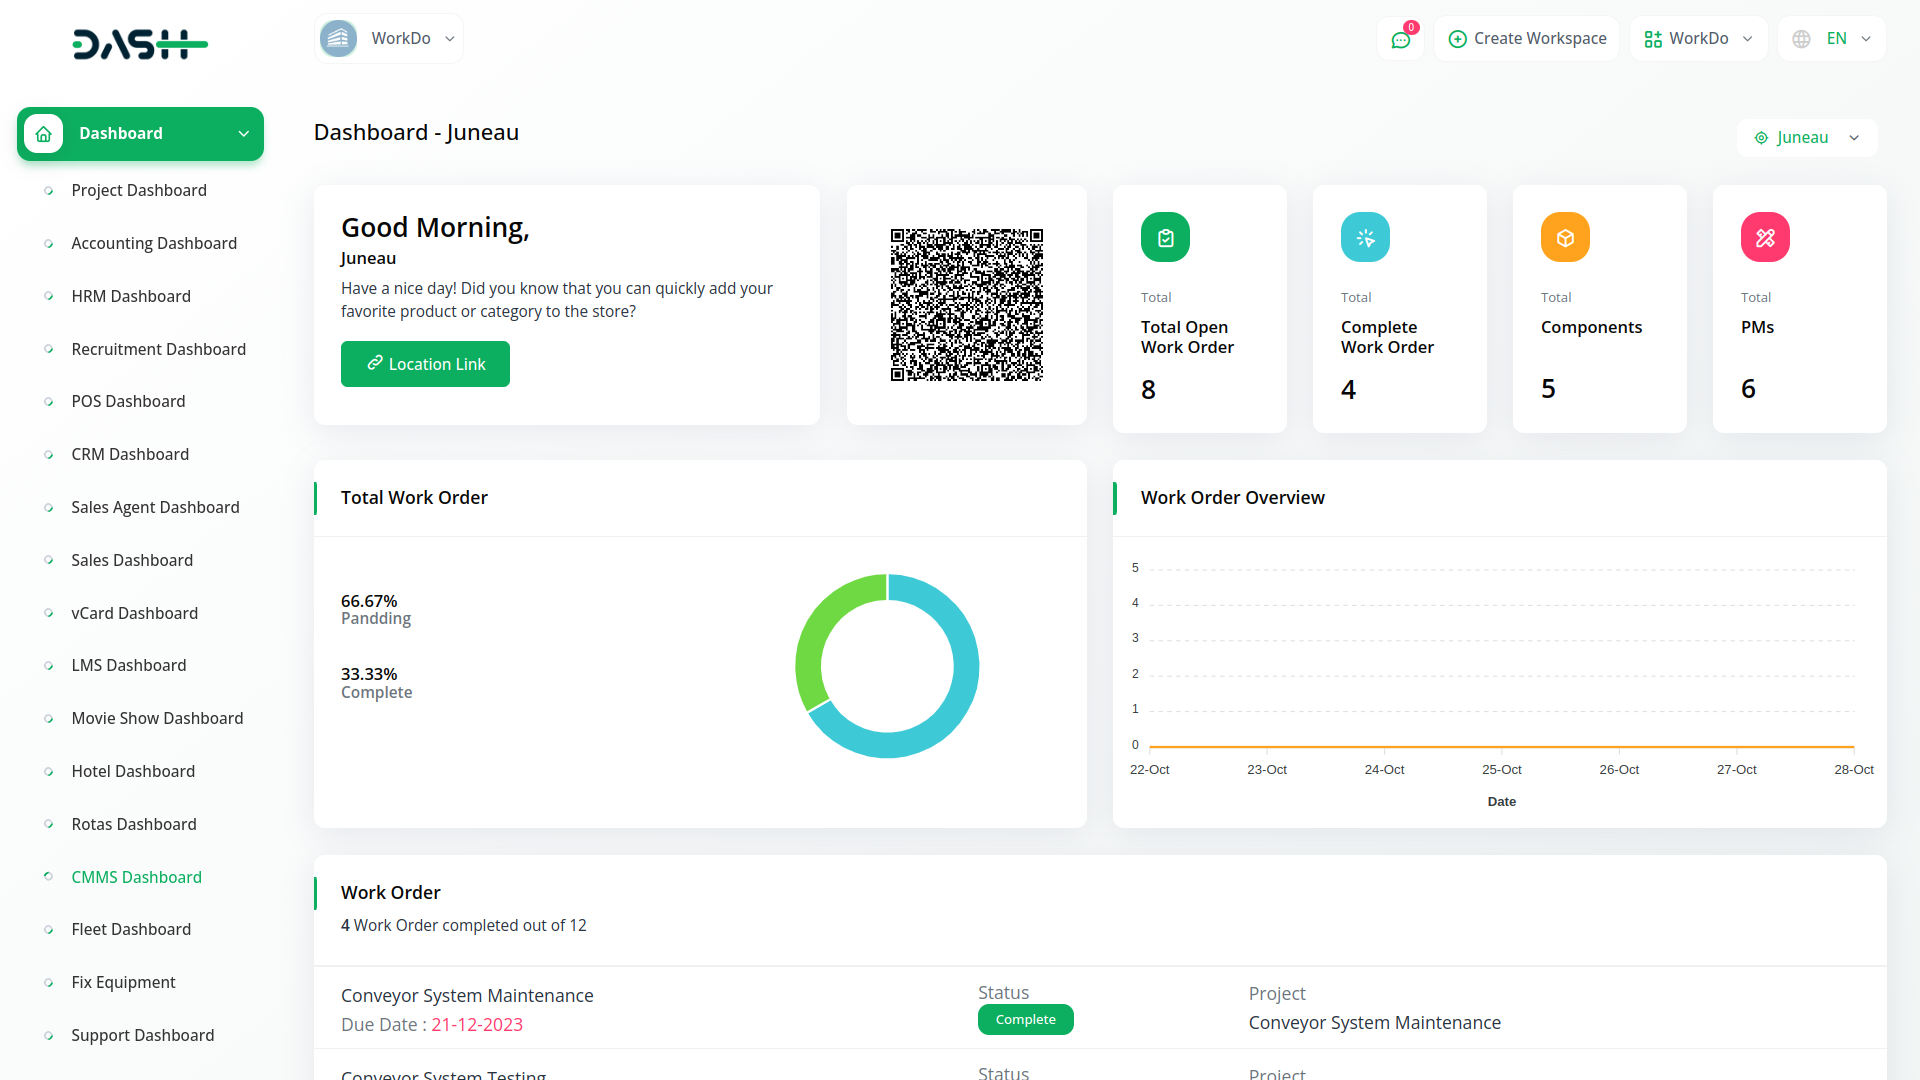Image resolution: width=1920 pixels, height=1080 pixels.
Task: Open the messages icon with notification badge
Action: [1400, 39]
